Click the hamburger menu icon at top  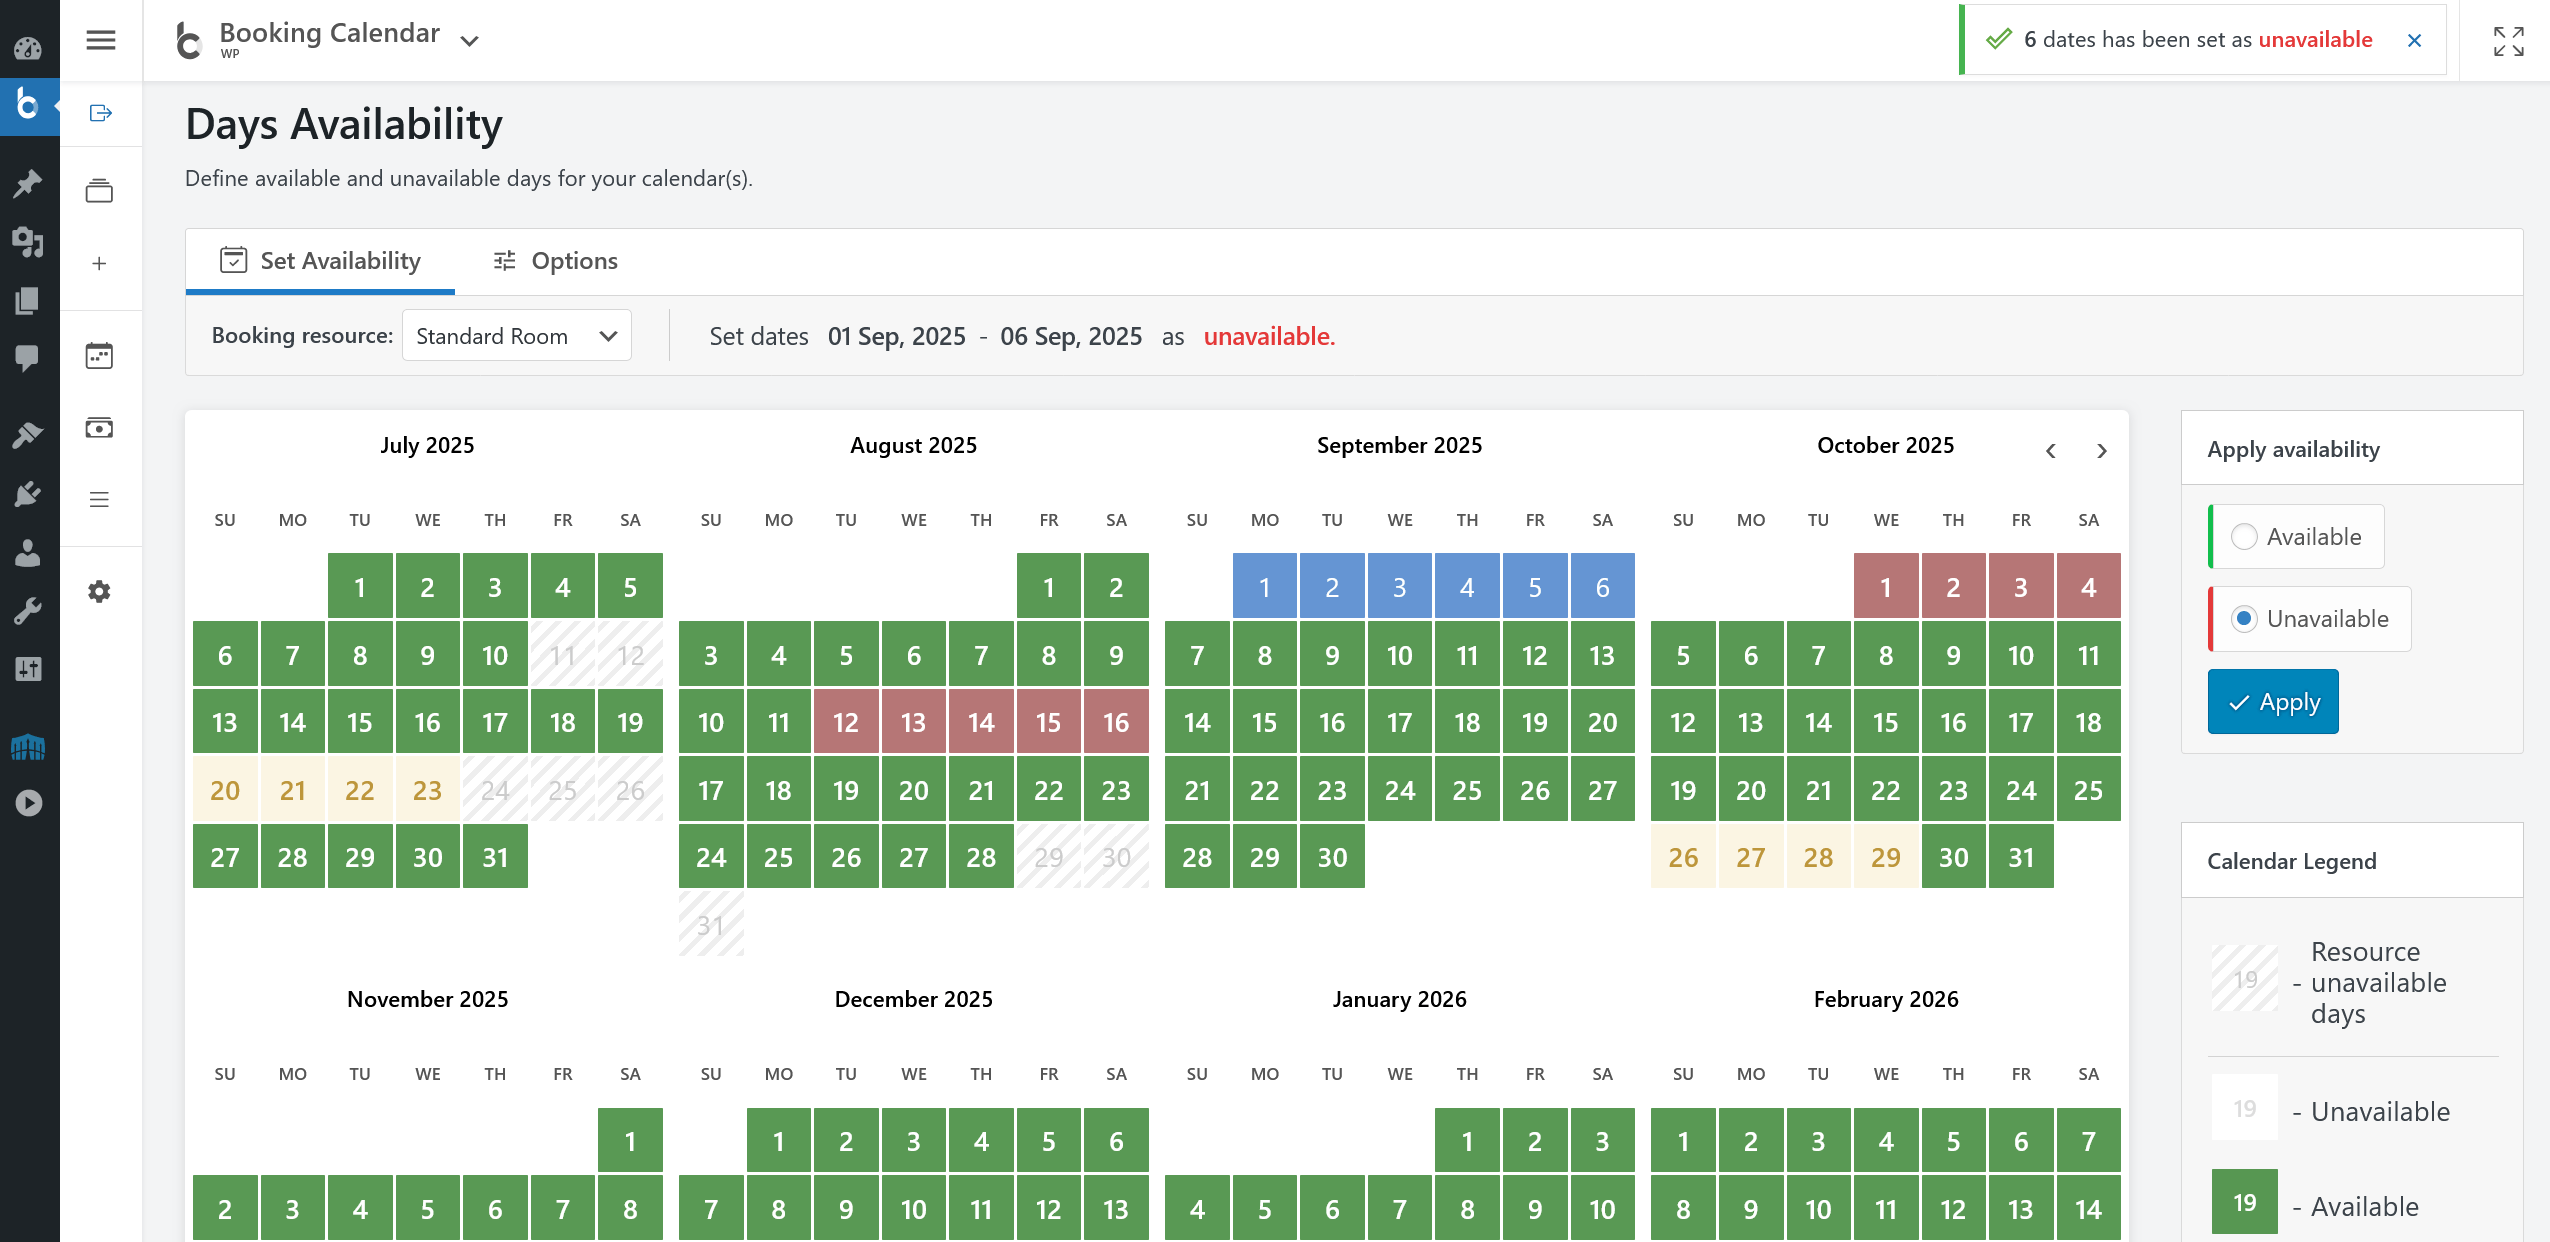pos(100,40)
